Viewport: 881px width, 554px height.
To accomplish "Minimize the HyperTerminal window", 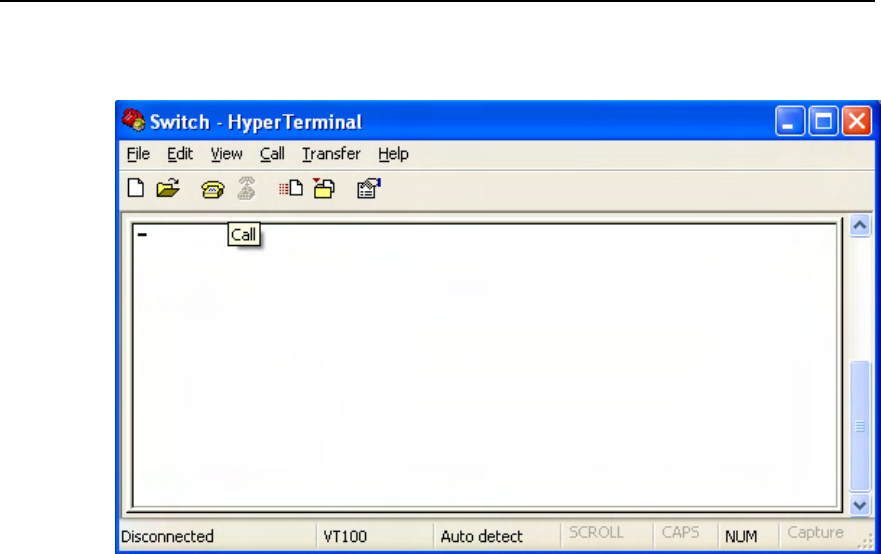I will (x=789, y=121).
